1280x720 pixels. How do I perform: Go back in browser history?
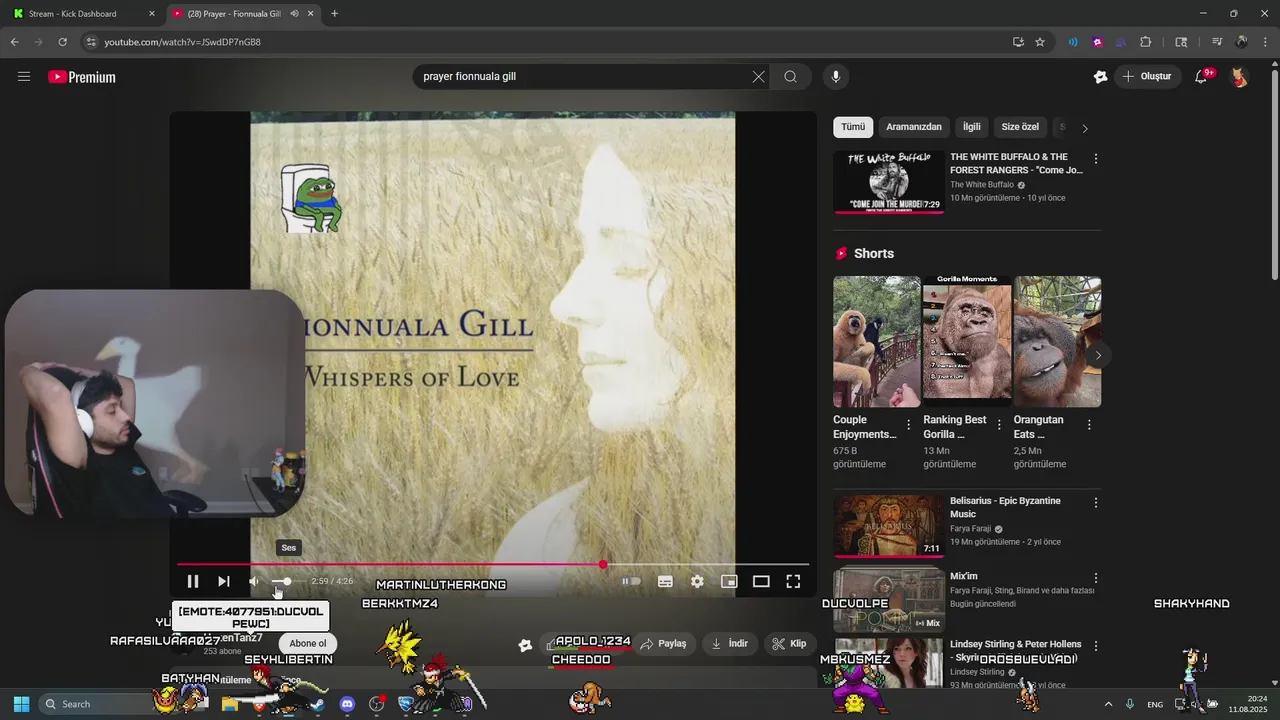14,42
